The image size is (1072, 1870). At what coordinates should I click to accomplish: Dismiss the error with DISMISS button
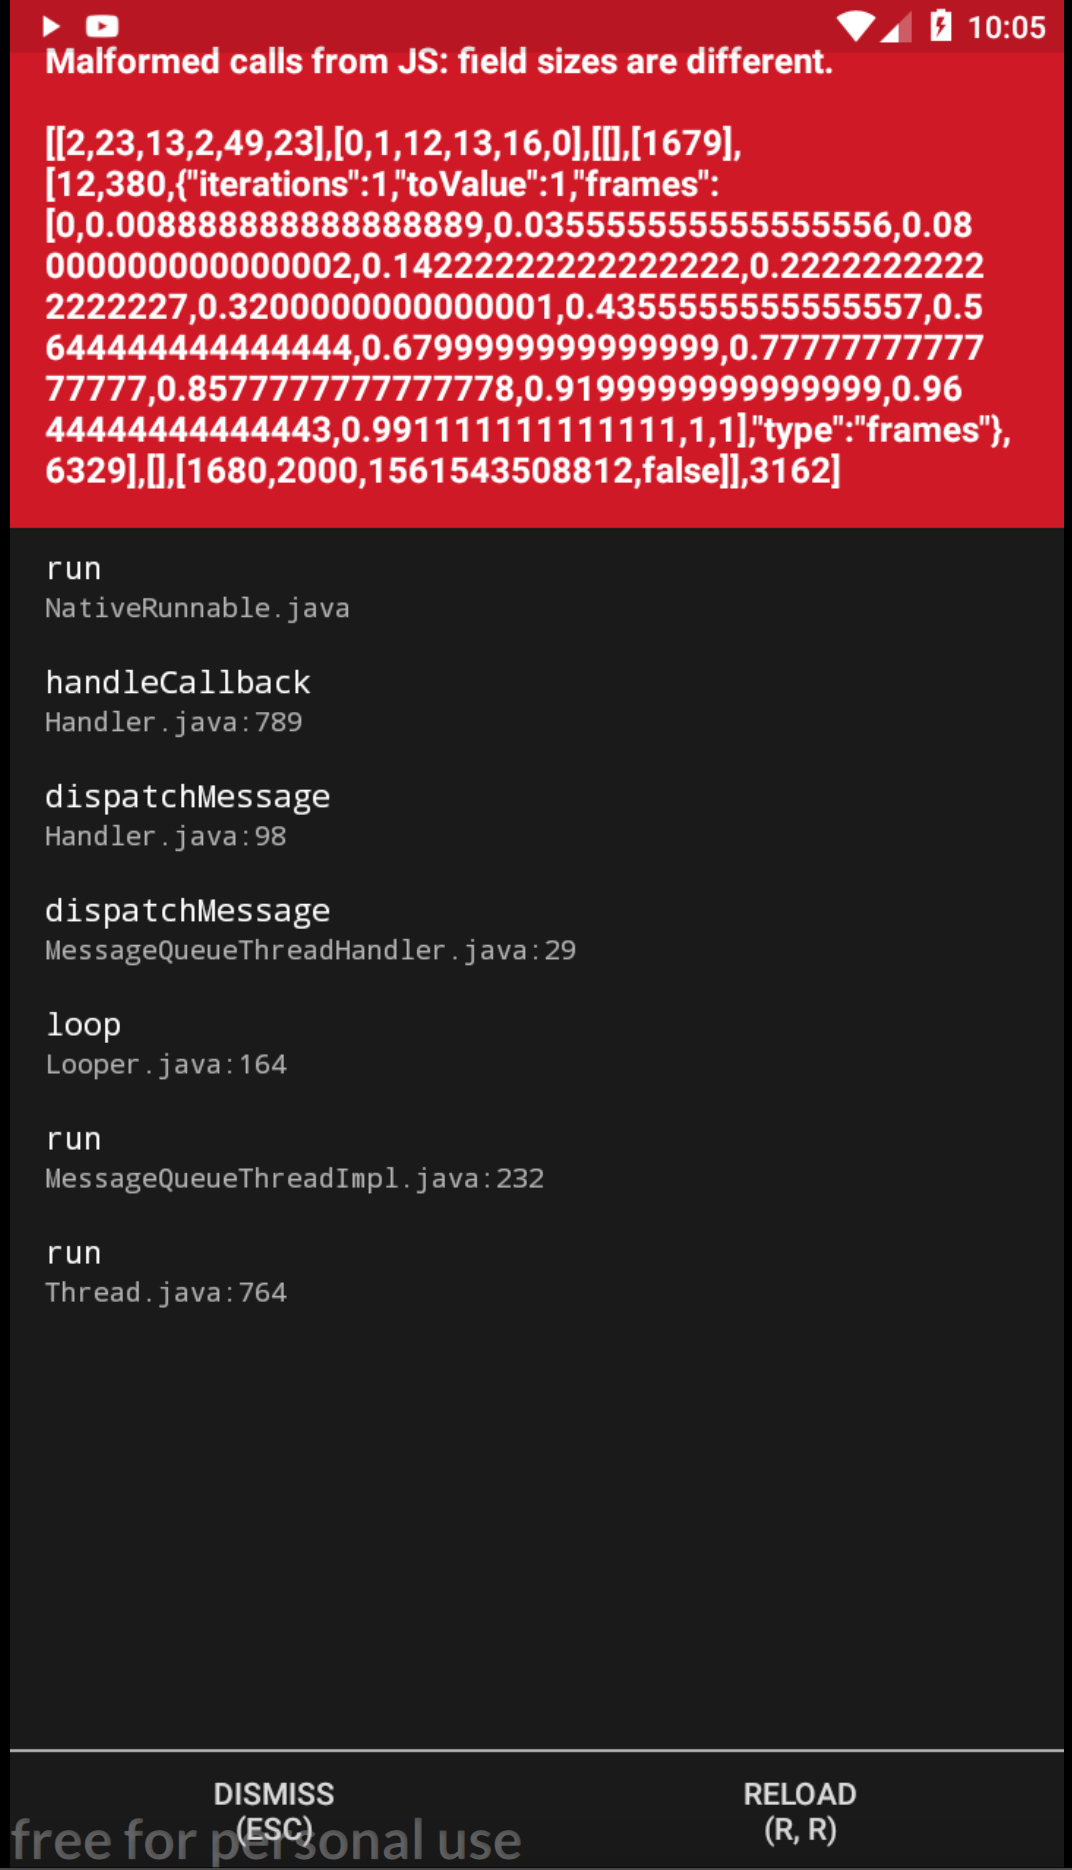pyautogui.click(x=275, y=1793)
